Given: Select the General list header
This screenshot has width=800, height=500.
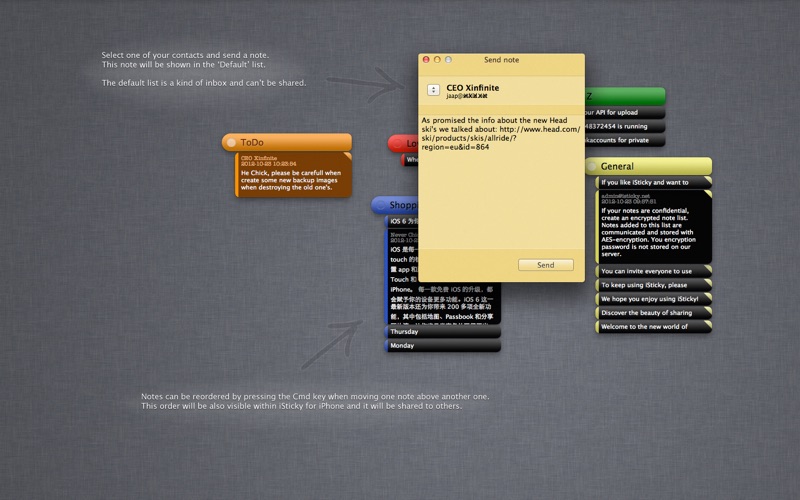Looking at the screenshot, I should click(650, 166).
